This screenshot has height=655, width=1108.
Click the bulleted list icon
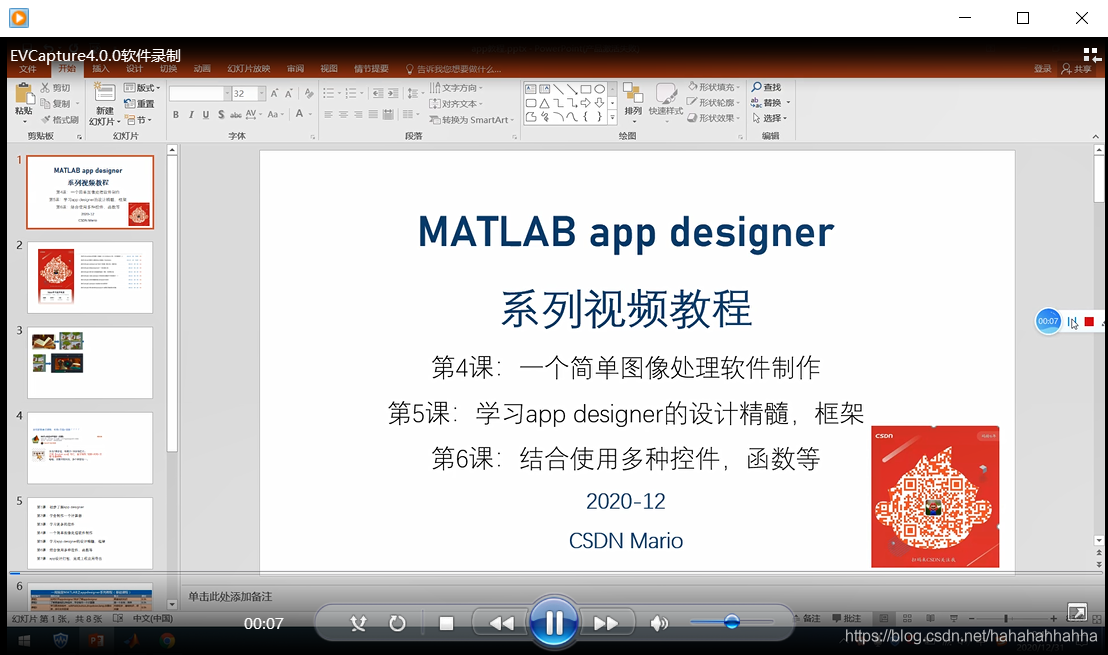point(331,93)
